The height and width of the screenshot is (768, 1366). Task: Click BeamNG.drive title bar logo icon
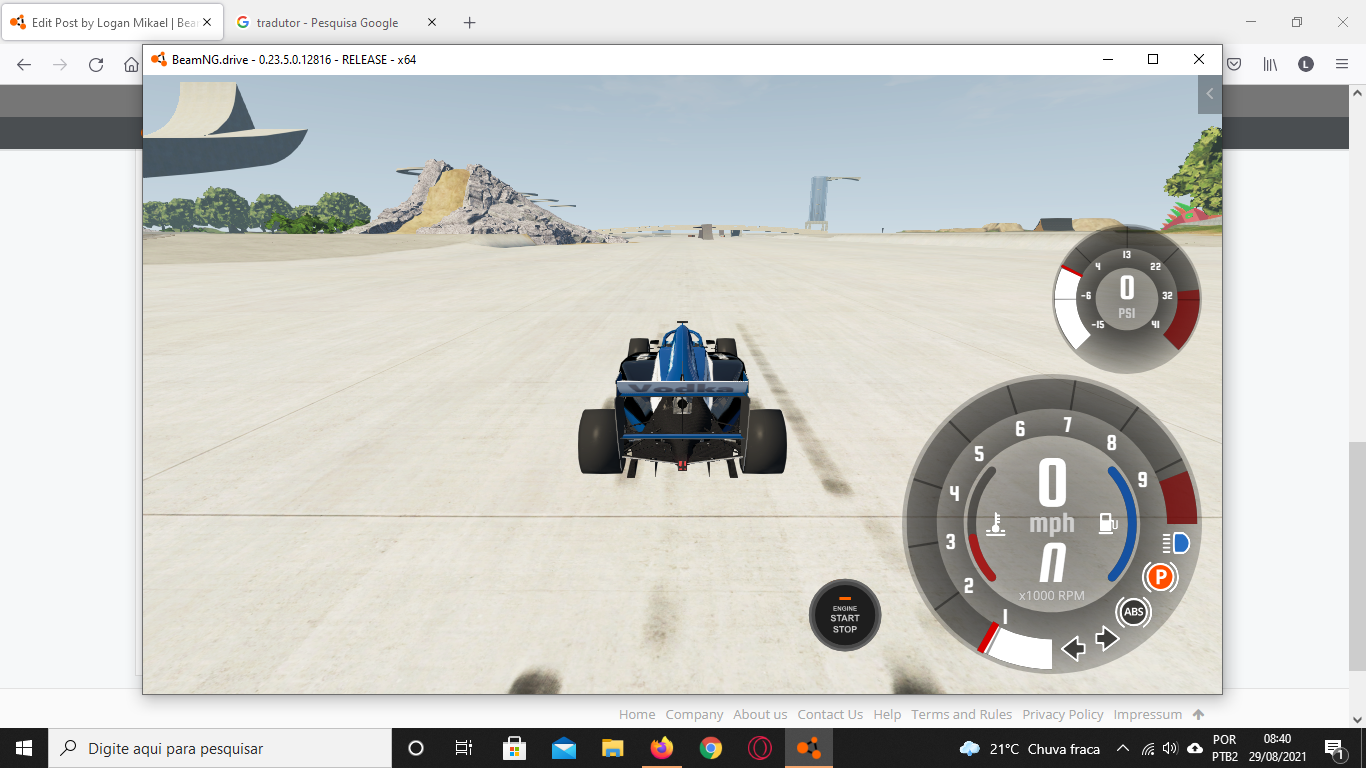(x=158, y=59)
